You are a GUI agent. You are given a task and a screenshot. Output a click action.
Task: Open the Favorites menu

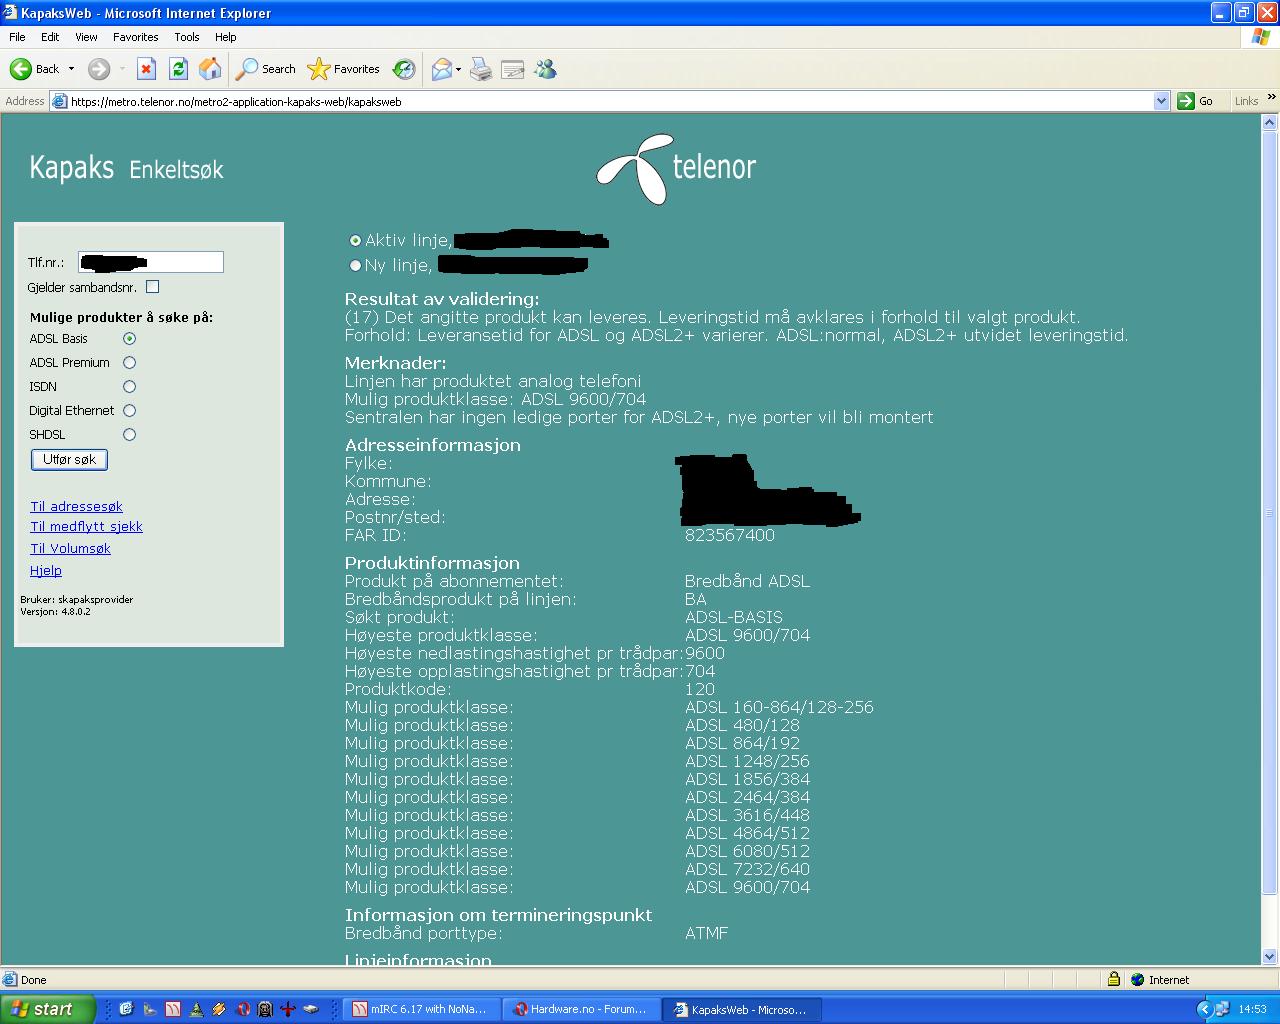pyautogui.click(x=135, y=37)
